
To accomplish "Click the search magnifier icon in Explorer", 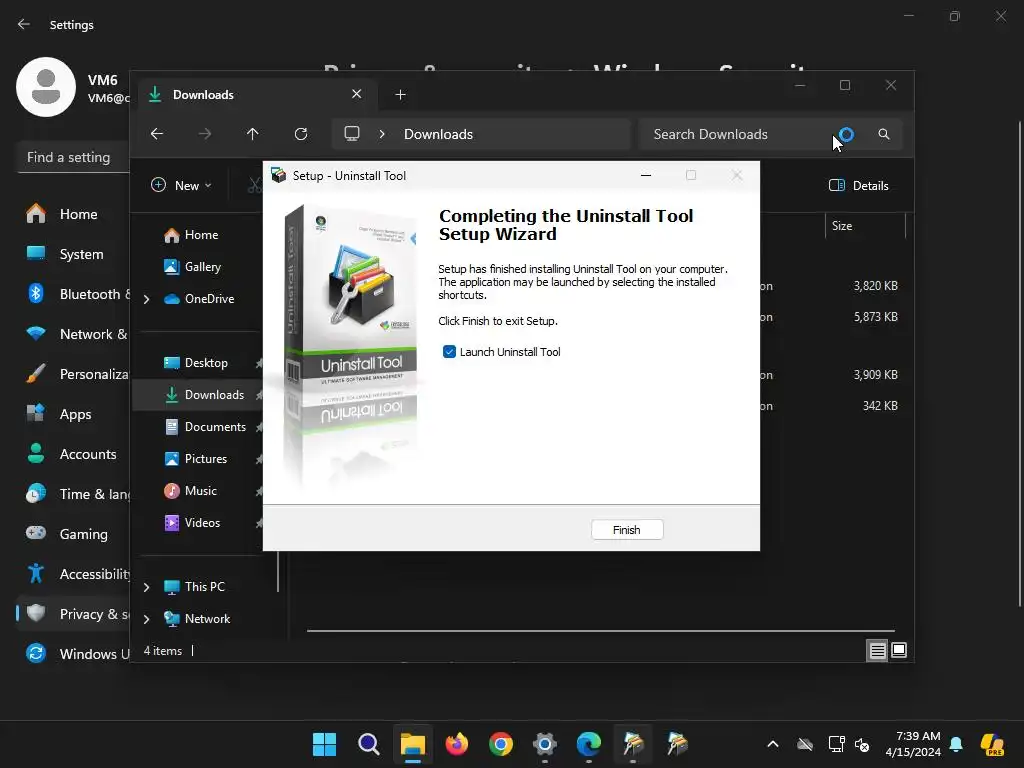I will pos(884,134).
